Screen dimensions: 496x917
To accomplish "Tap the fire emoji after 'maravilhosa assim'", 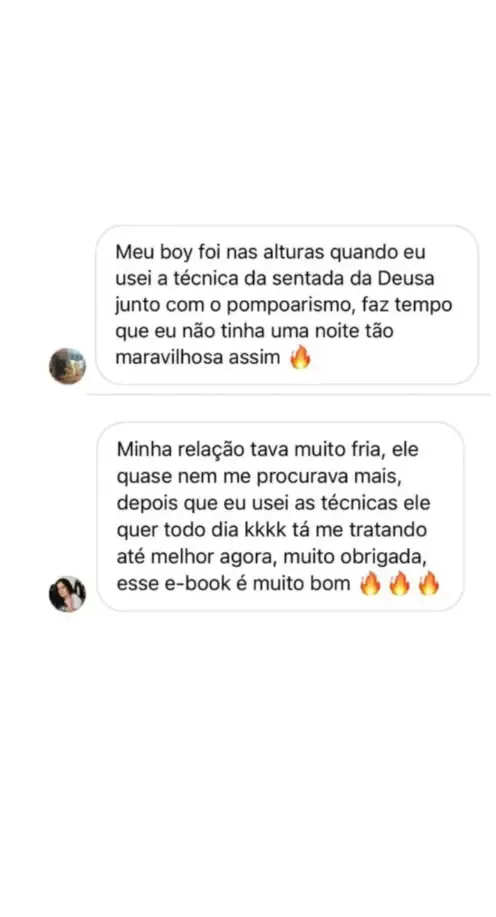I will tap(300, 357).
